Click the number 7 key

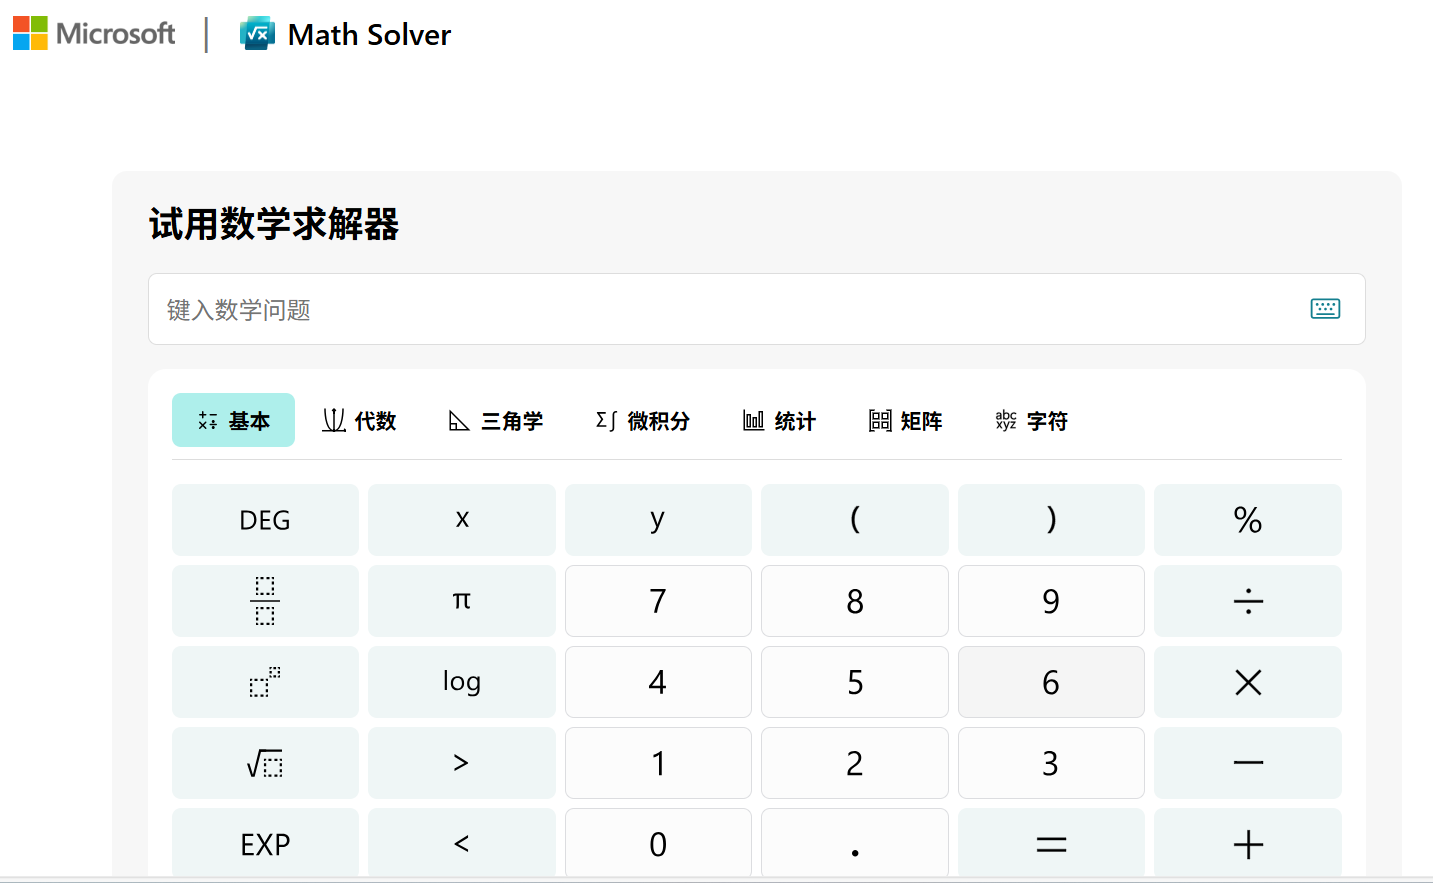pos(658,601)
